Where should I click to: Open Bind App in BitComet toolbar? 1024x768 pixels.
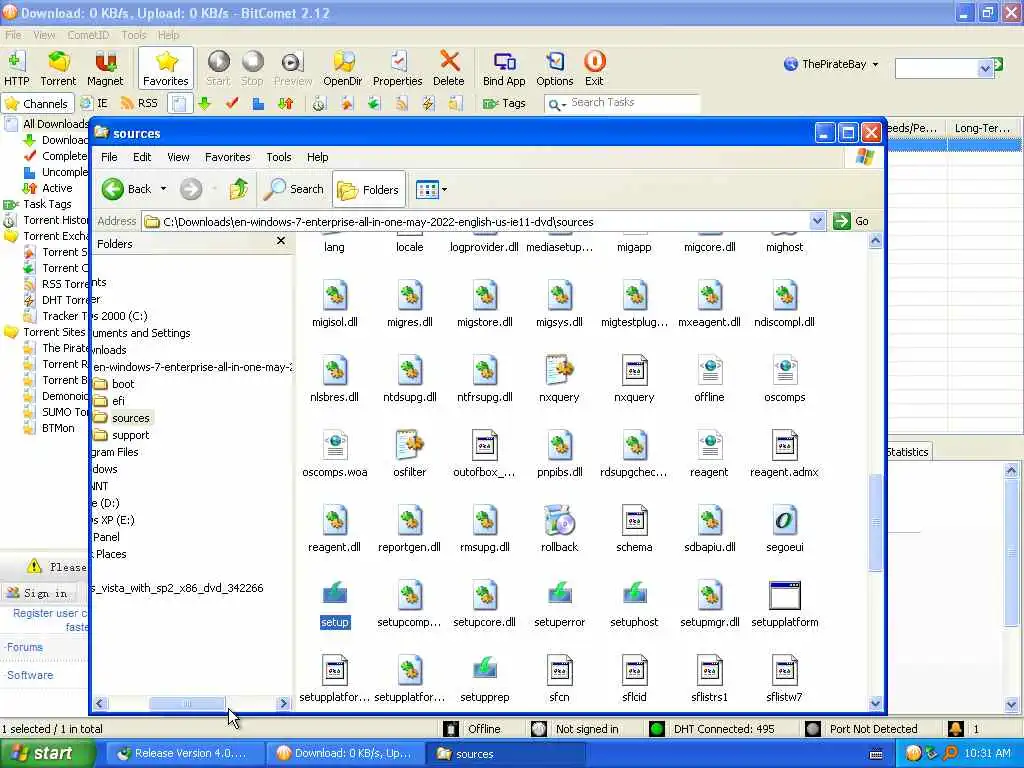pyautogui.click(x=504, y=69)
